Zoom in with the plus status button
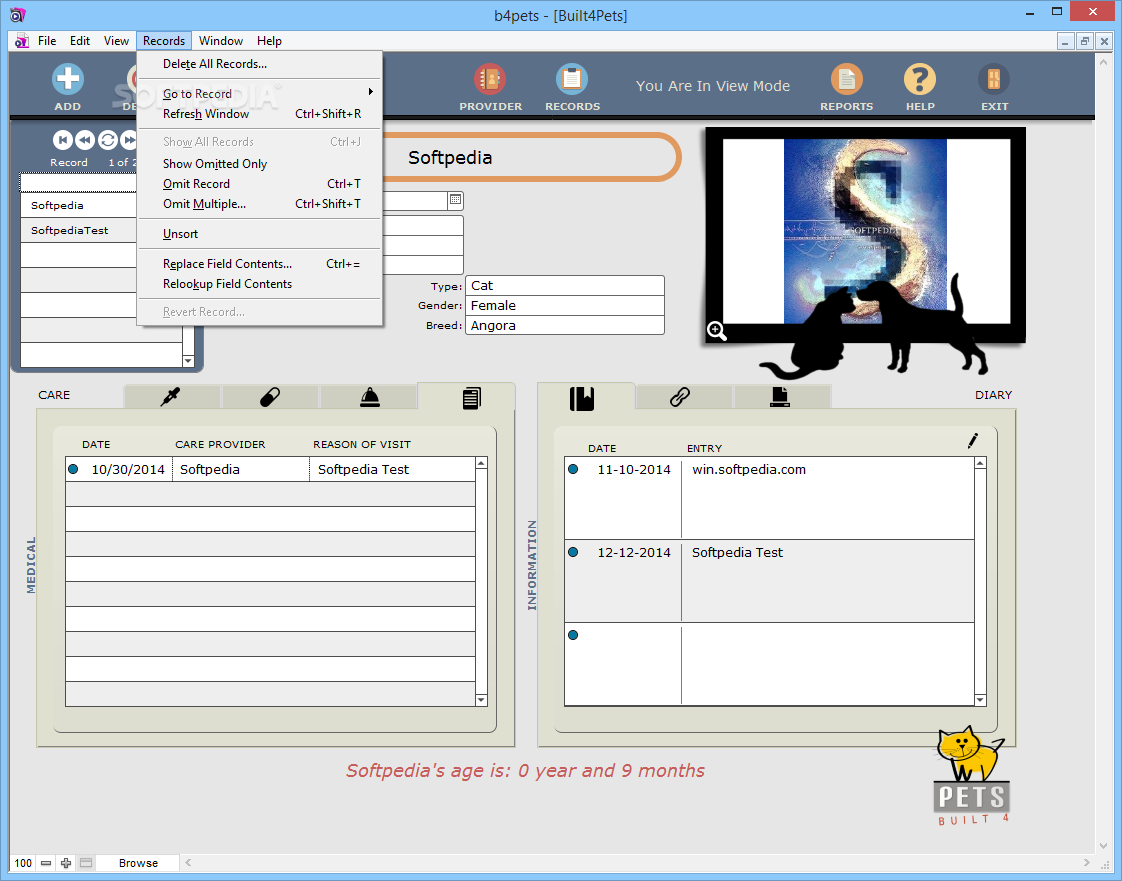Screen dimensions: 1122x881 click(66, 863)
